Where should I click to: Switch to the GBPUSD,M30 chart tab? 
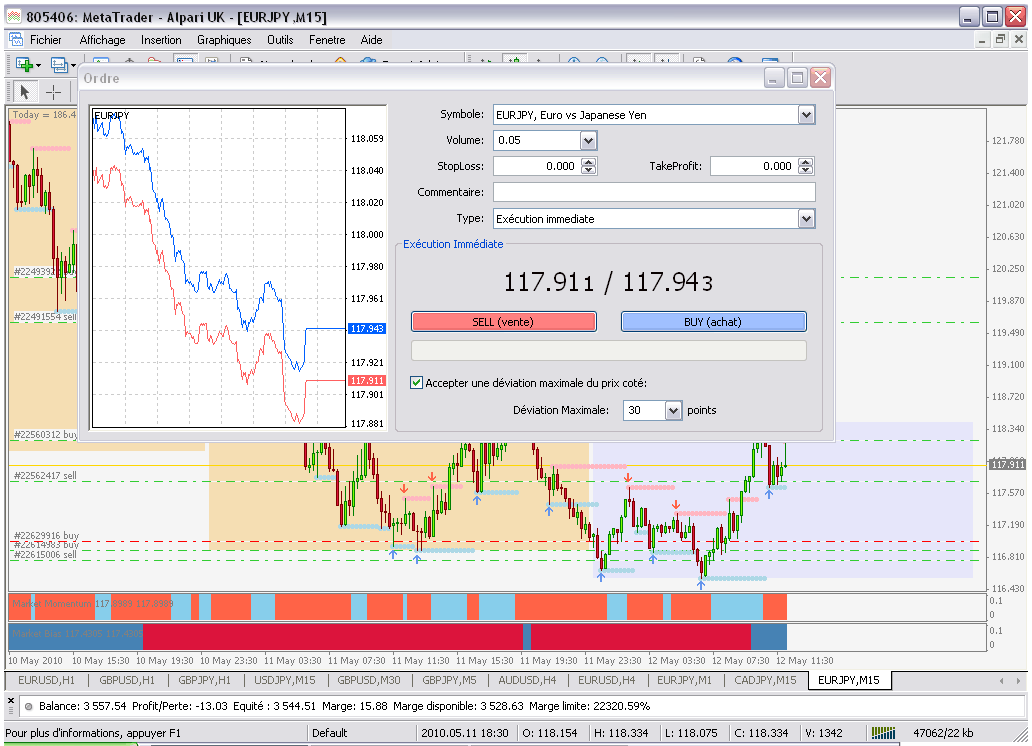click(368, 680)
